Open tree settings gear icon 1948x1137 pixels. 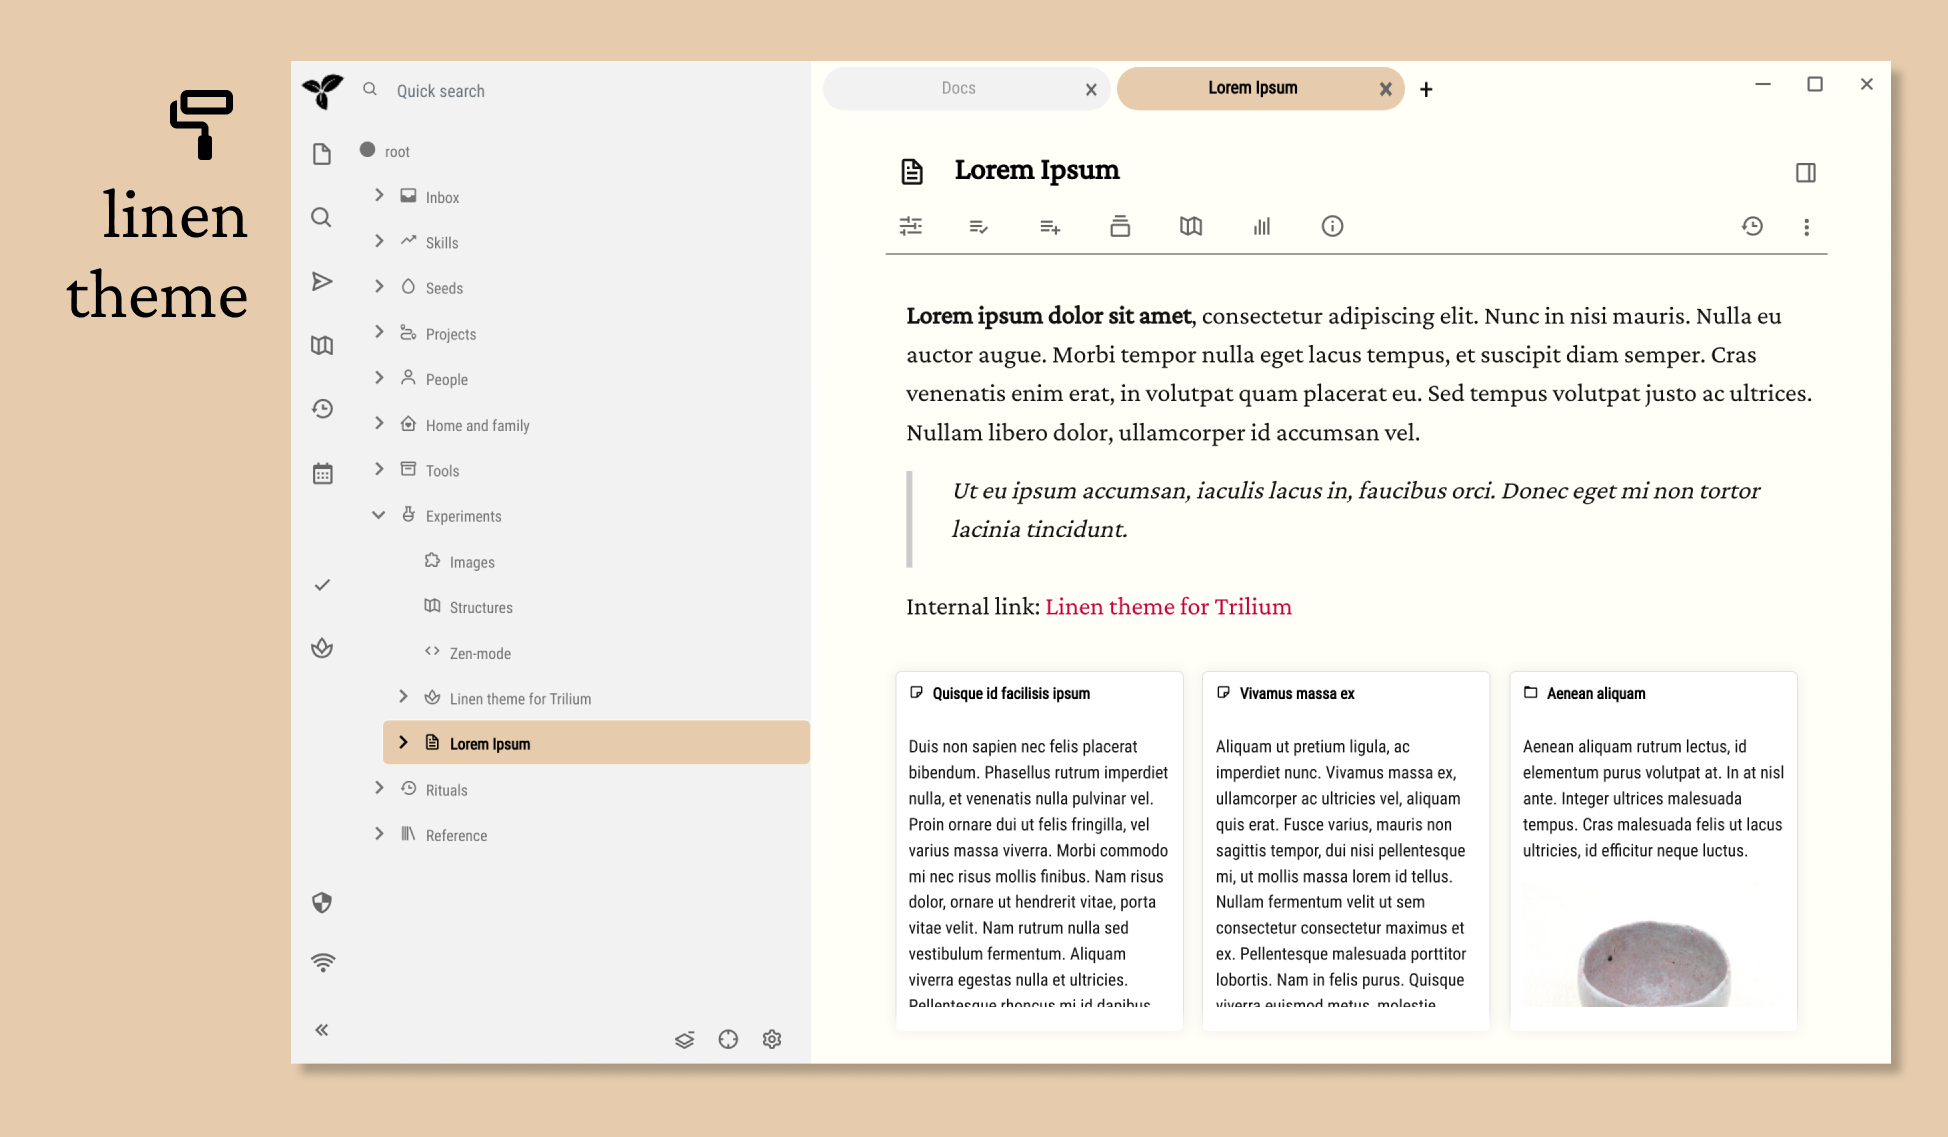tap(772, 1040)
